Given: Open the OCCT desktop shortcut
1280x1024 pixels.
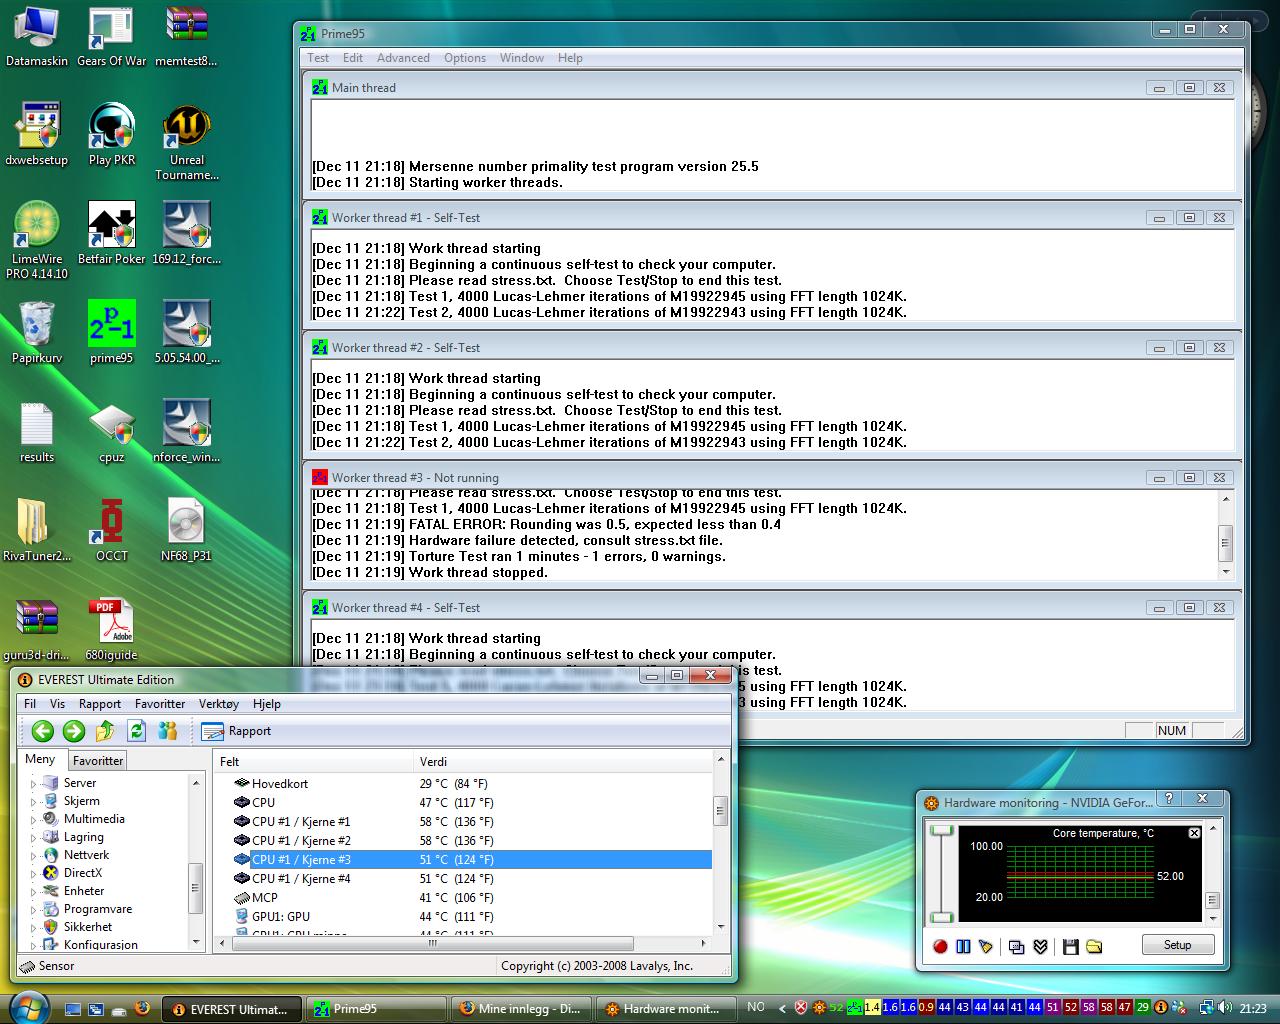Looking at the screenshot, I should tap(112, 531).
